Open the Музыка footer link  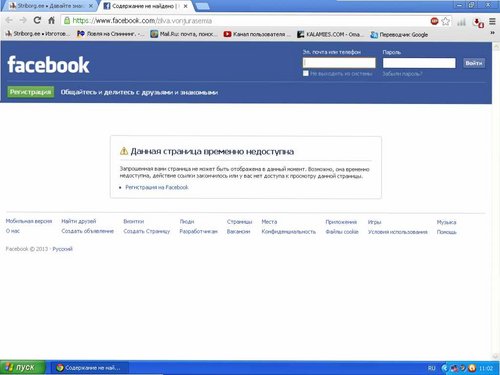(446, 222)
